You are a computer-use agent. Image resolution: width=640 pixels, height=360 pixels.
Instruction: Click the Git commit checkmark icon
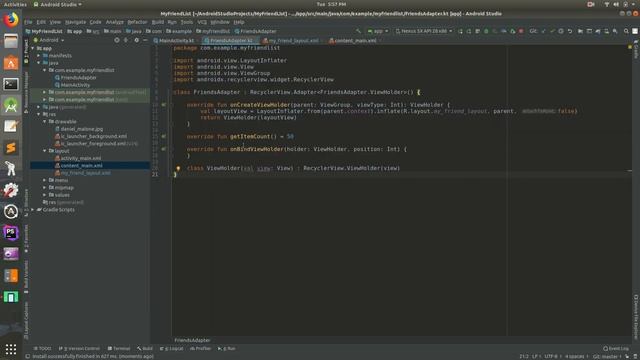(x=552, y=31)
